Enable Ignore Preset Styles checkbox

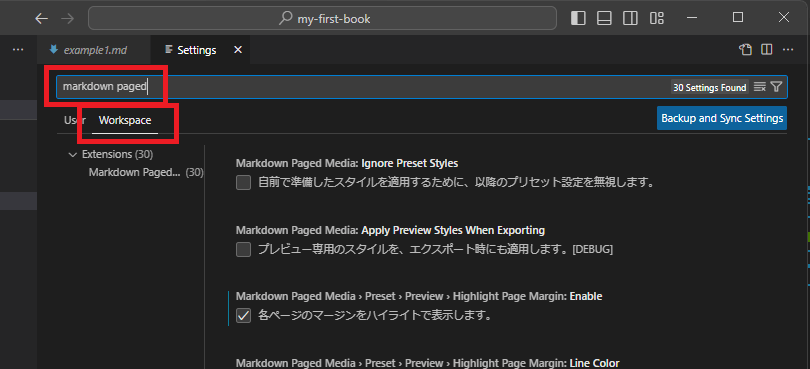(x=243, y=182)
